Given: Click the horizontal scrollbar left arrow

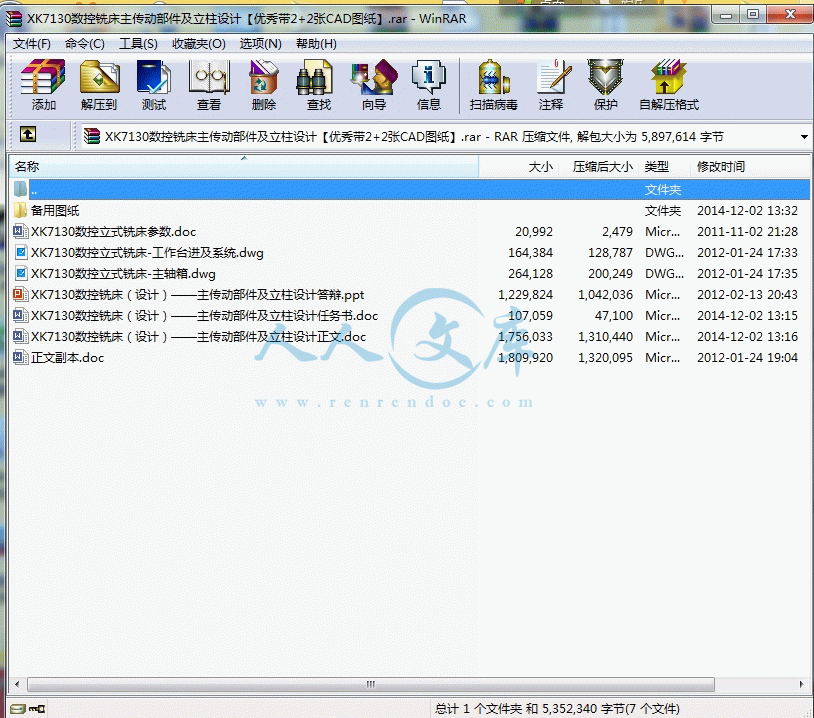Looking at the screenshot, I should point(17,684).
